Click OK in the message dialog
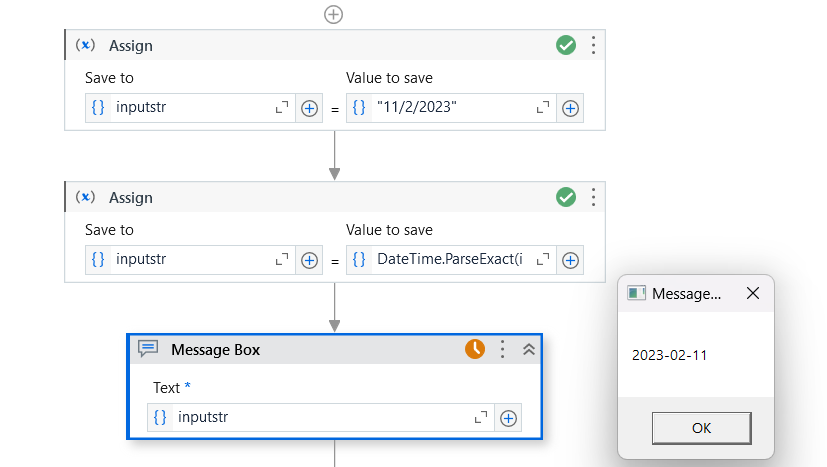This screenshot has width=827, height=467. pyautogui.click(x=701, y=428)
